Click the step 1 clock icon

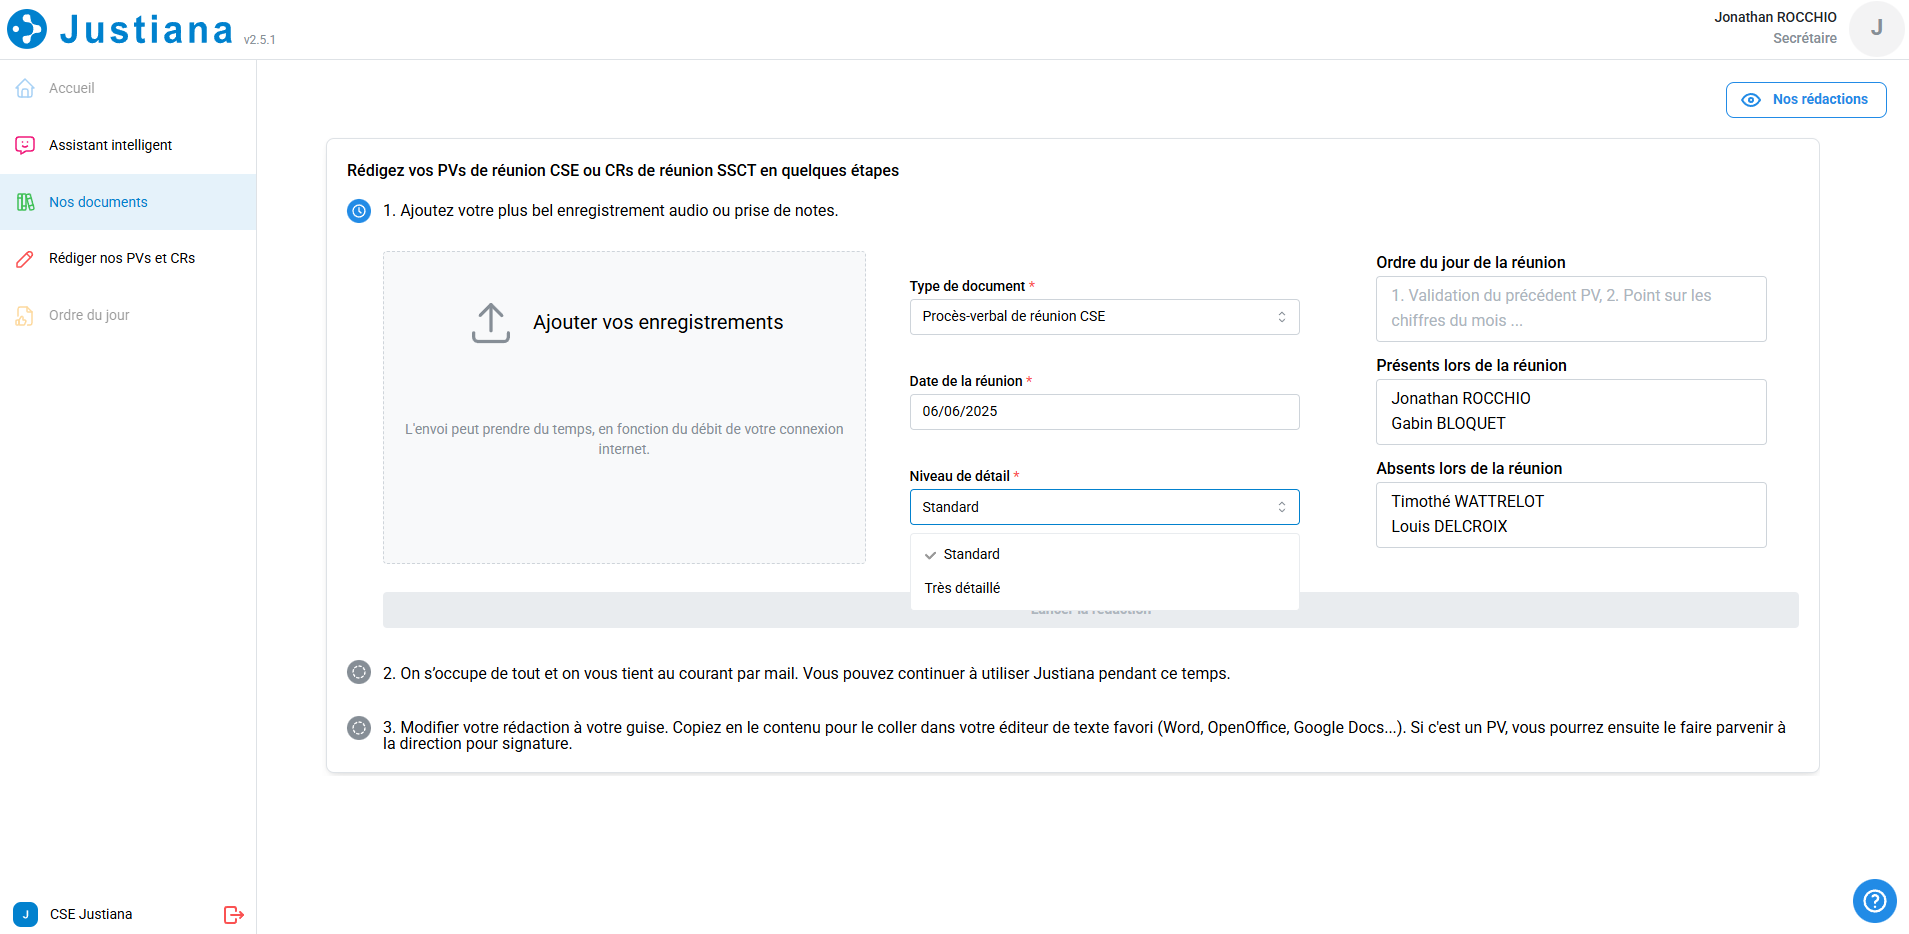(359, 211)
